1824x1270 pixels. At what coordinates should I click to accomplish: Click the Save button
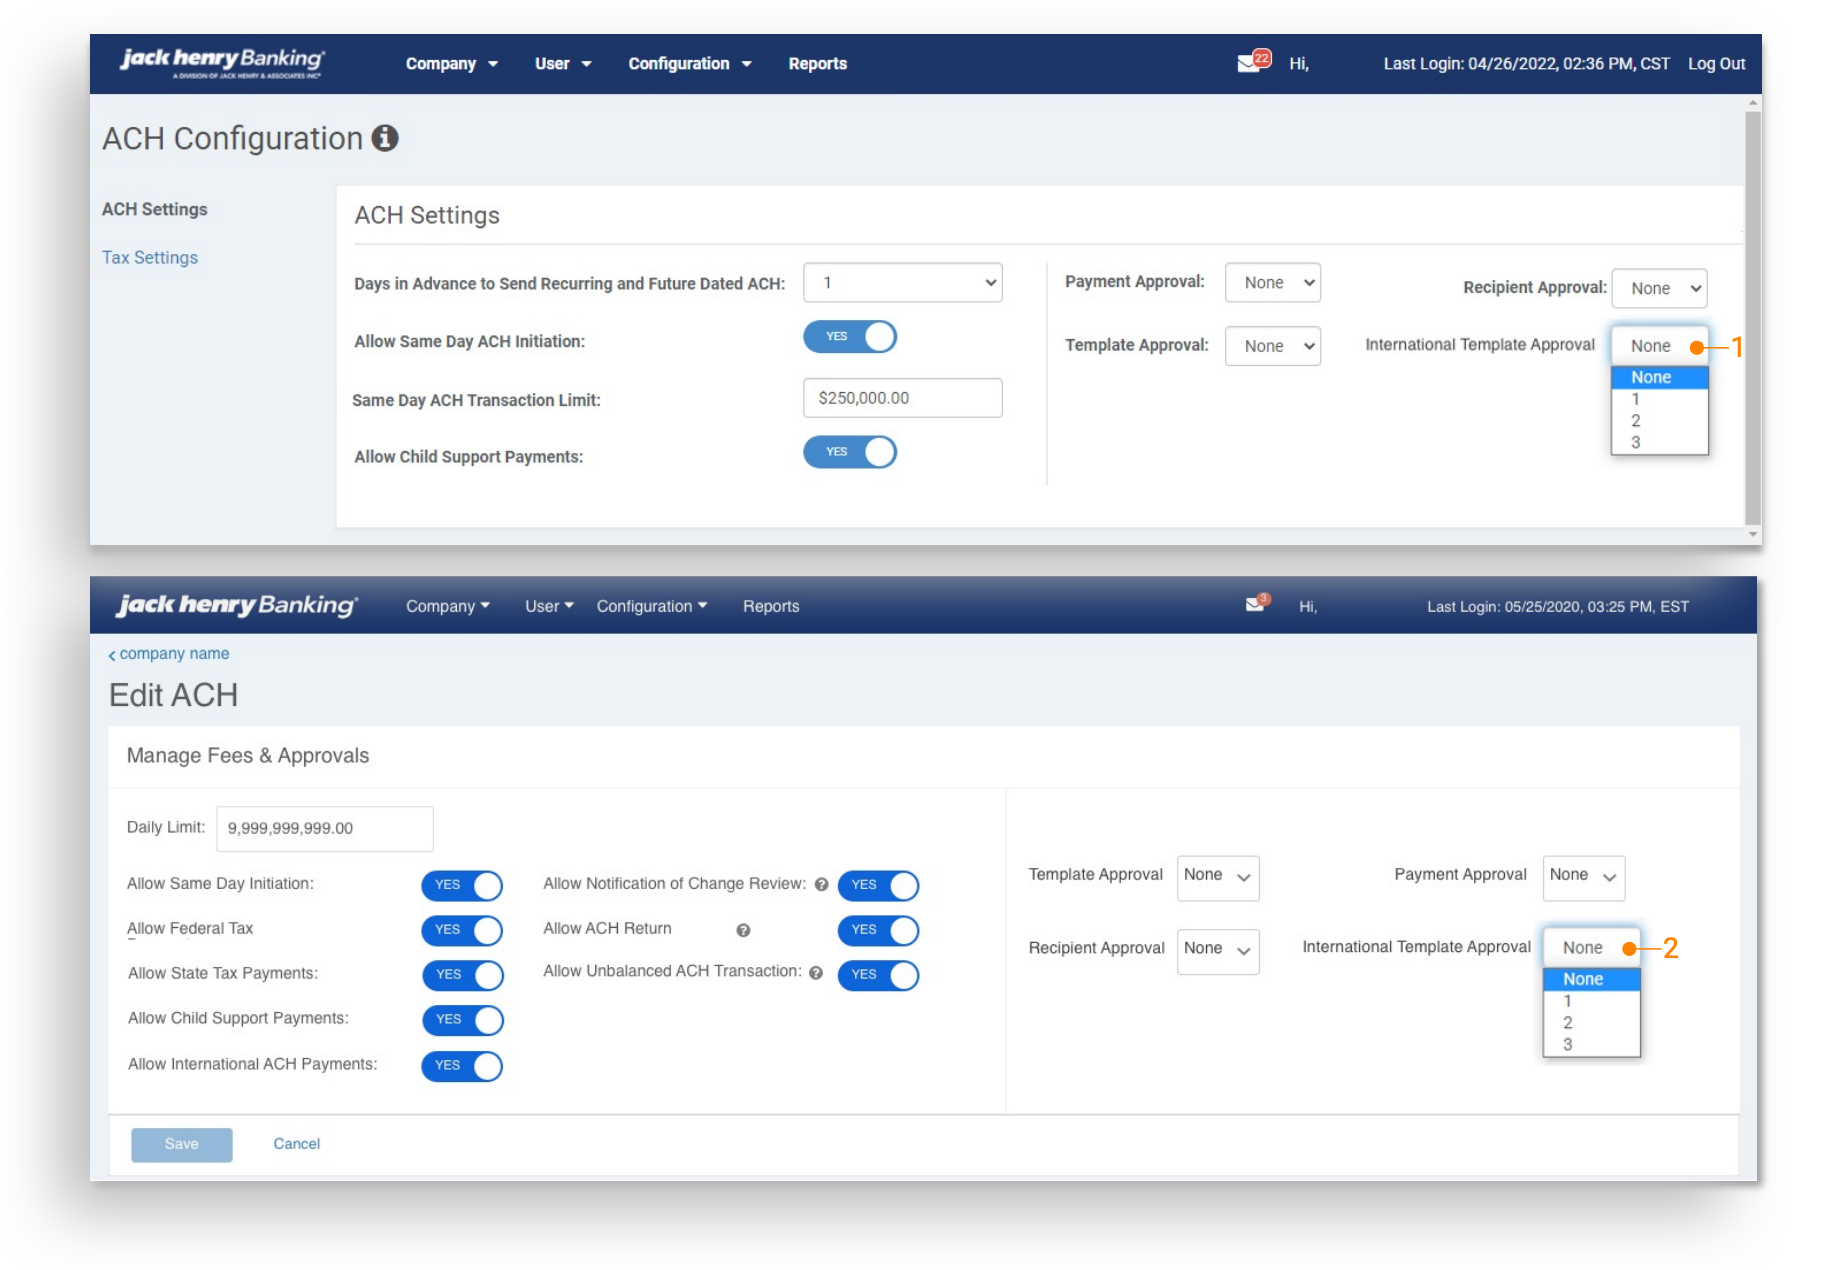pyautogui.click(x=182, y=1144)
